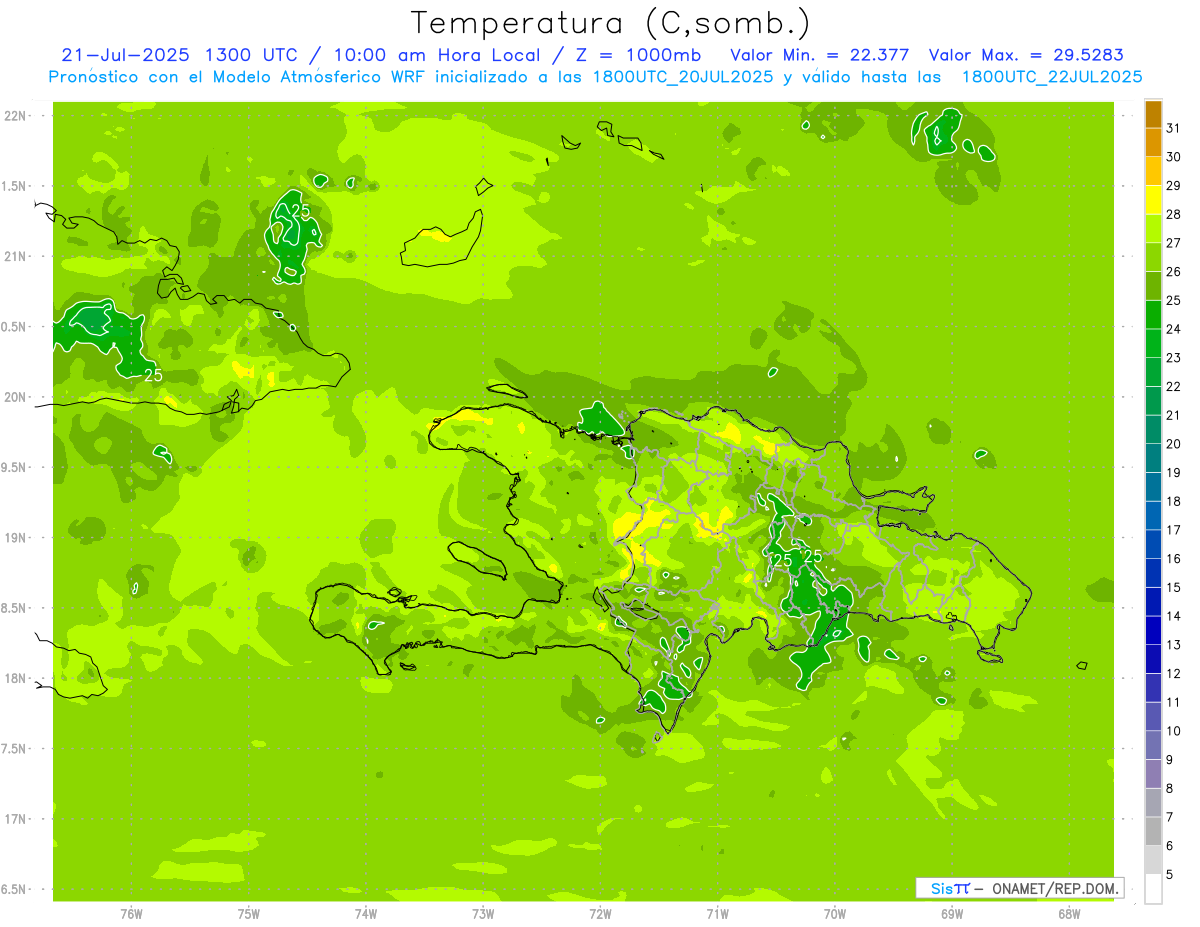Viewport: 1200px width, 927px height.
Task: Pick the teal colorbar band between 19 and 20
Action: [1153, 458]
